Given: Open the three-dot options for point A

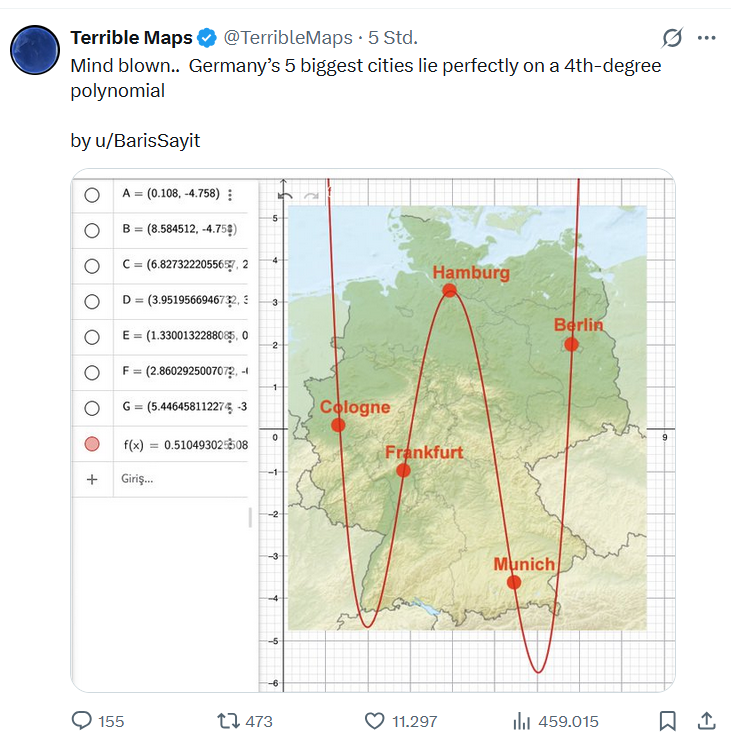Looking at the screenshot, I should (x=231, y=195).
